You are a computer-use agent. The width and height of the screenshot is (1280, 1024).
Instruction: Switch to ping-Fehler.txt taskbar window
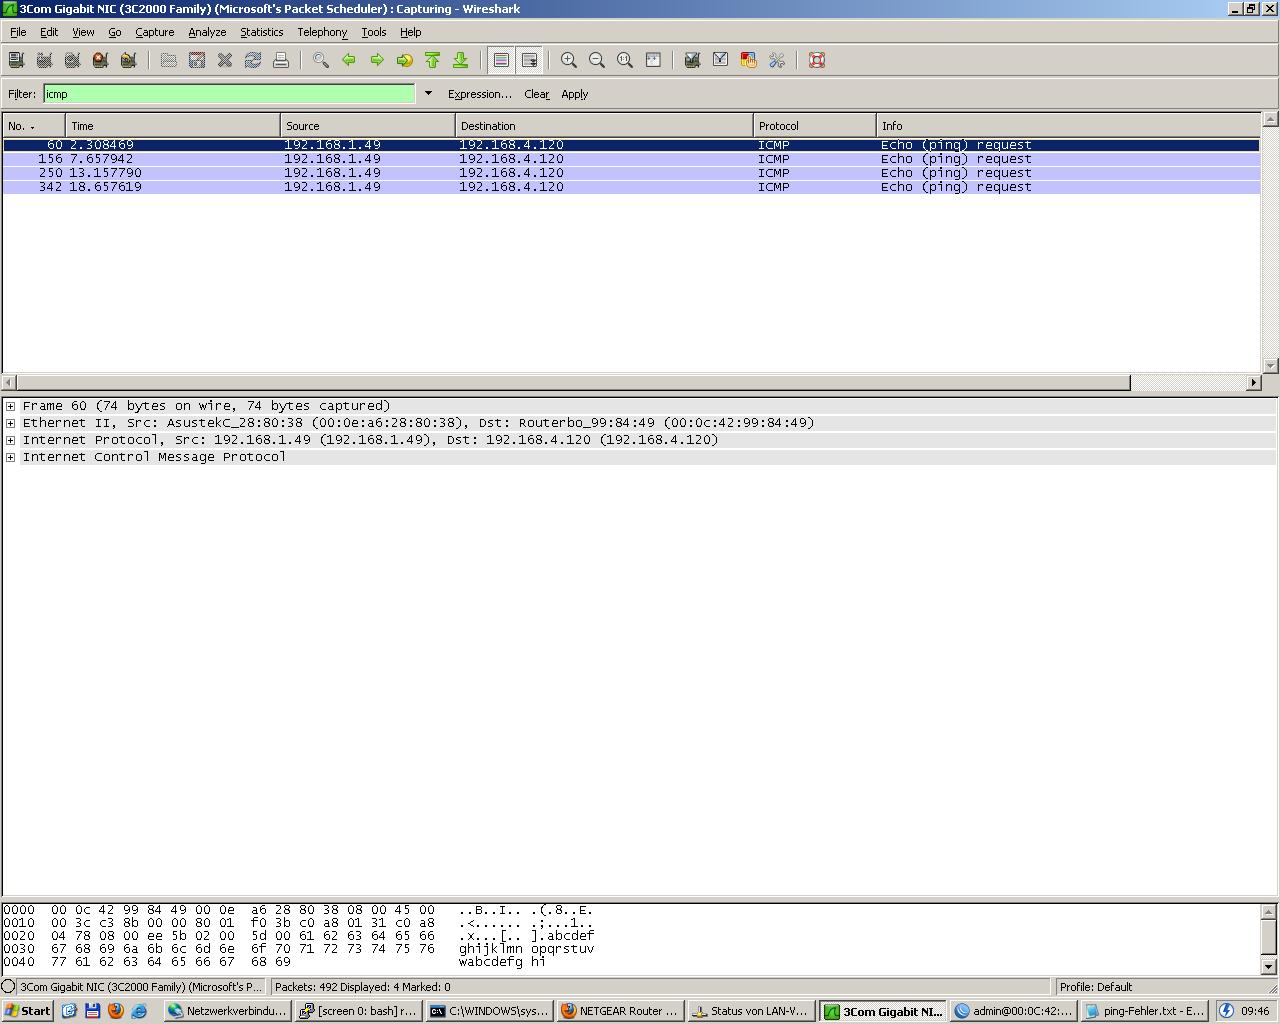point(1145,1011)
